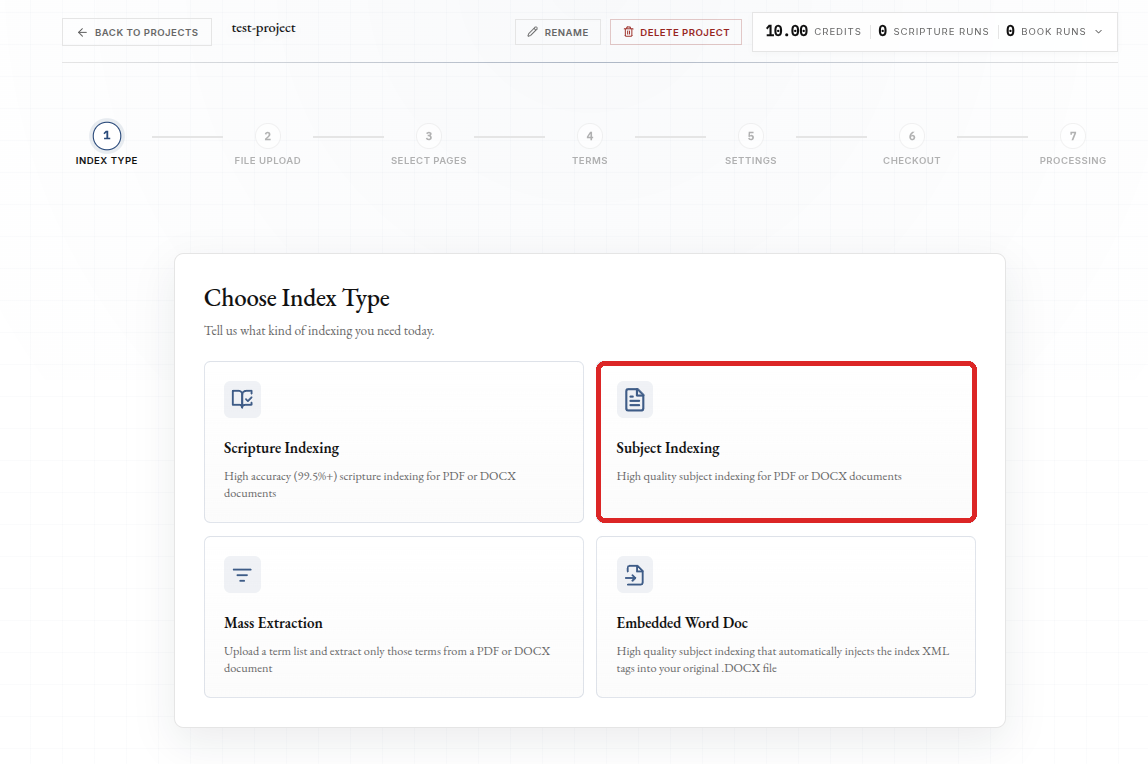The height and width of the screenshot is (764, 1148).
Task: Click the trash icon in Delete Project
Action: click(x=628, y=32)
